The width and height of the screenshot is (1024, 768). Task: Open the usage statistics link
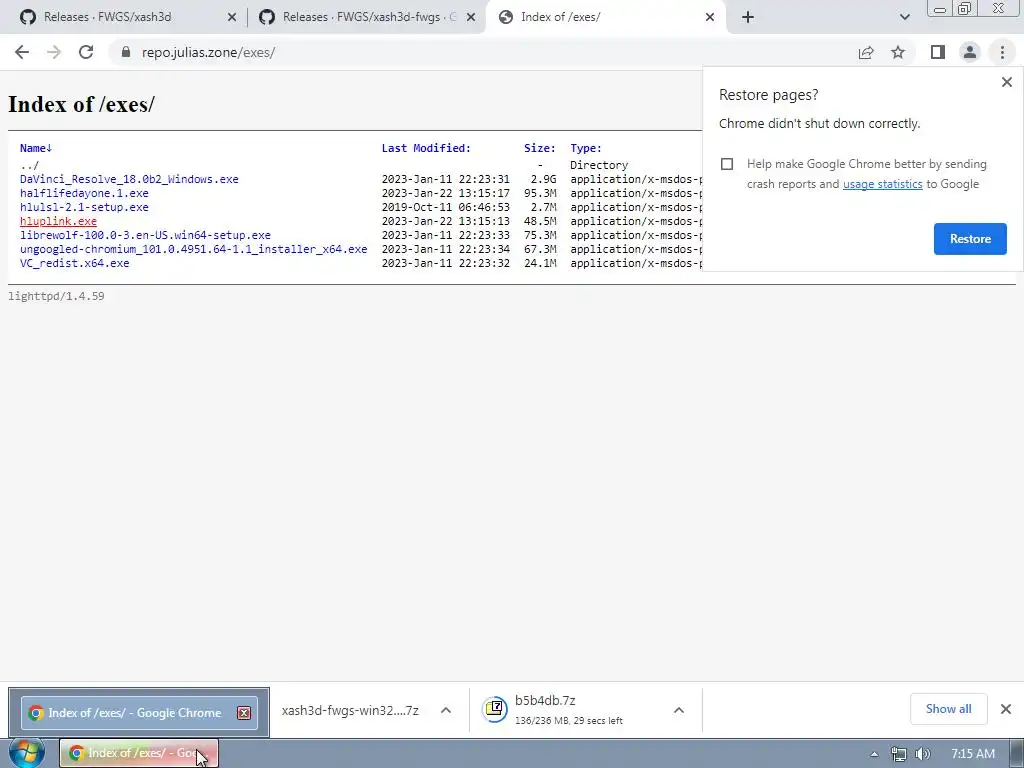click(x=882, y=184)
